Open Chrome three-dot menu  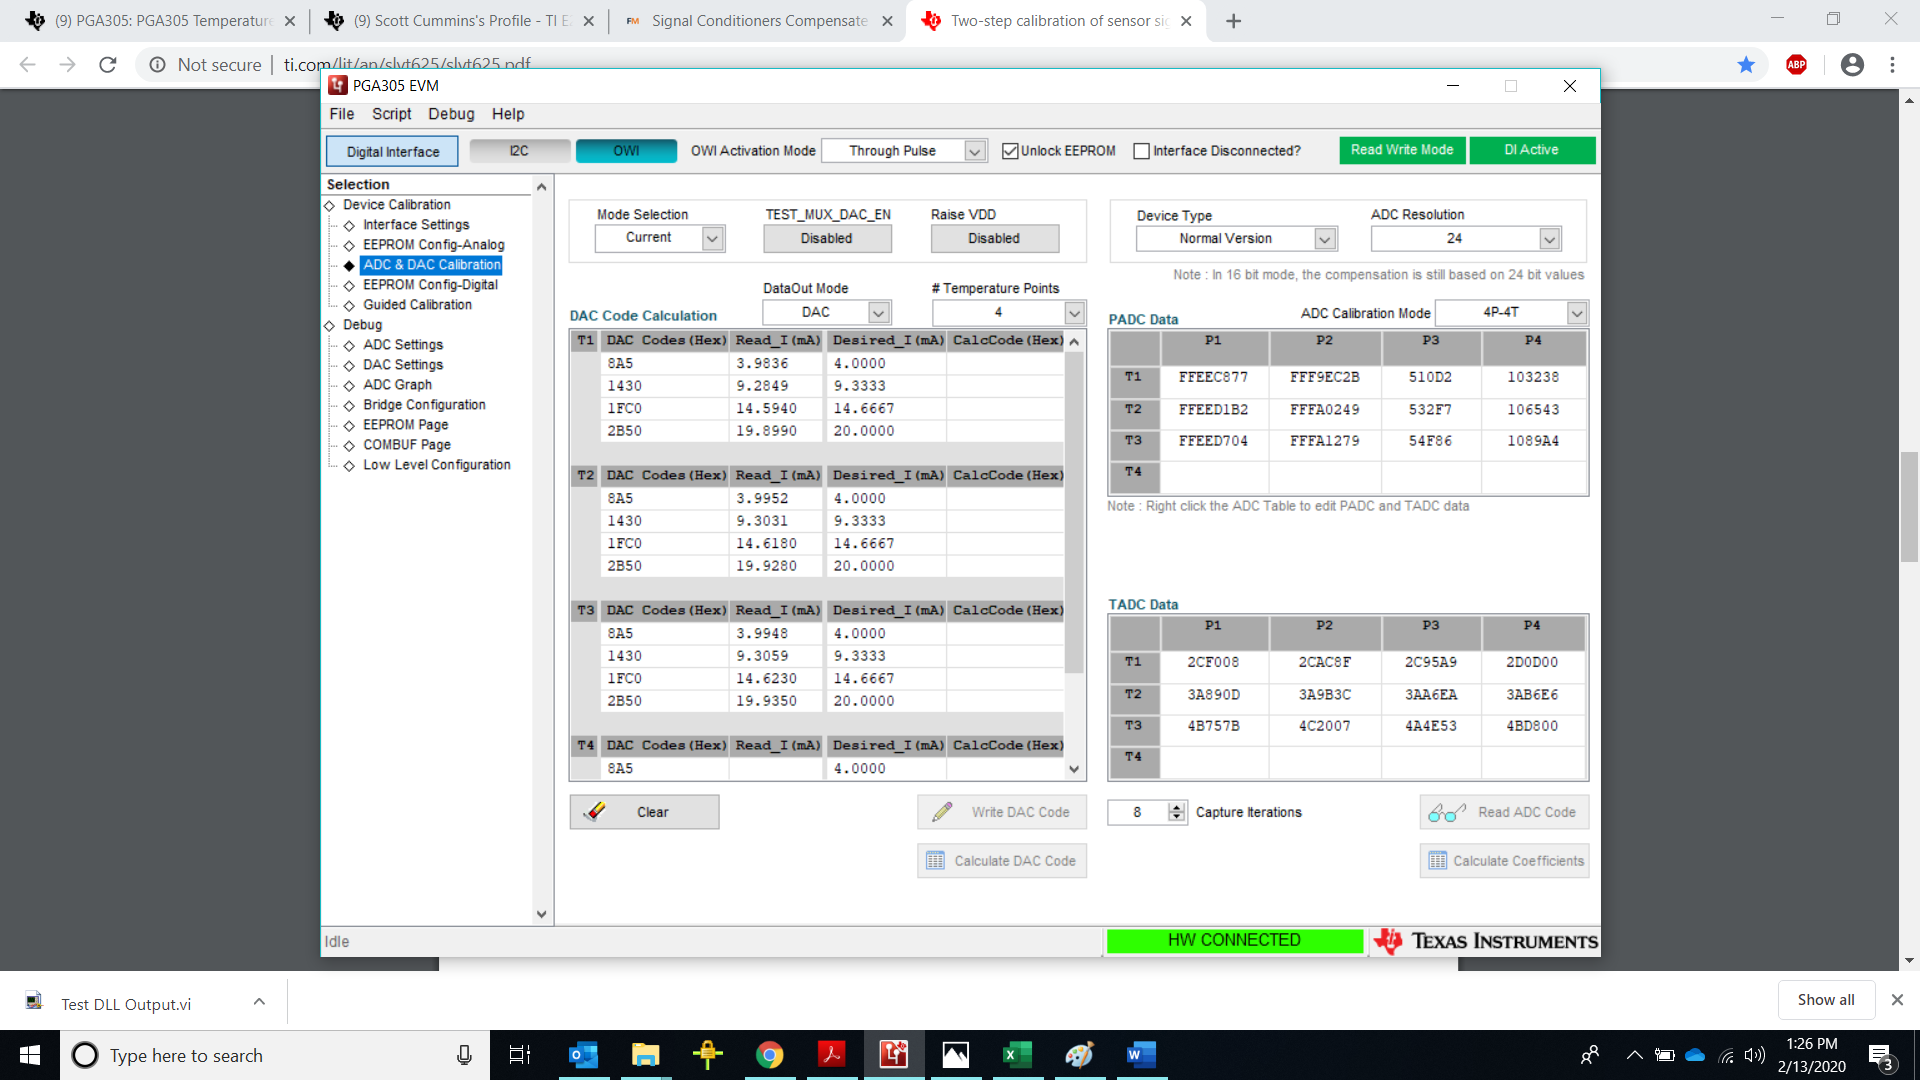[1892, 65]
